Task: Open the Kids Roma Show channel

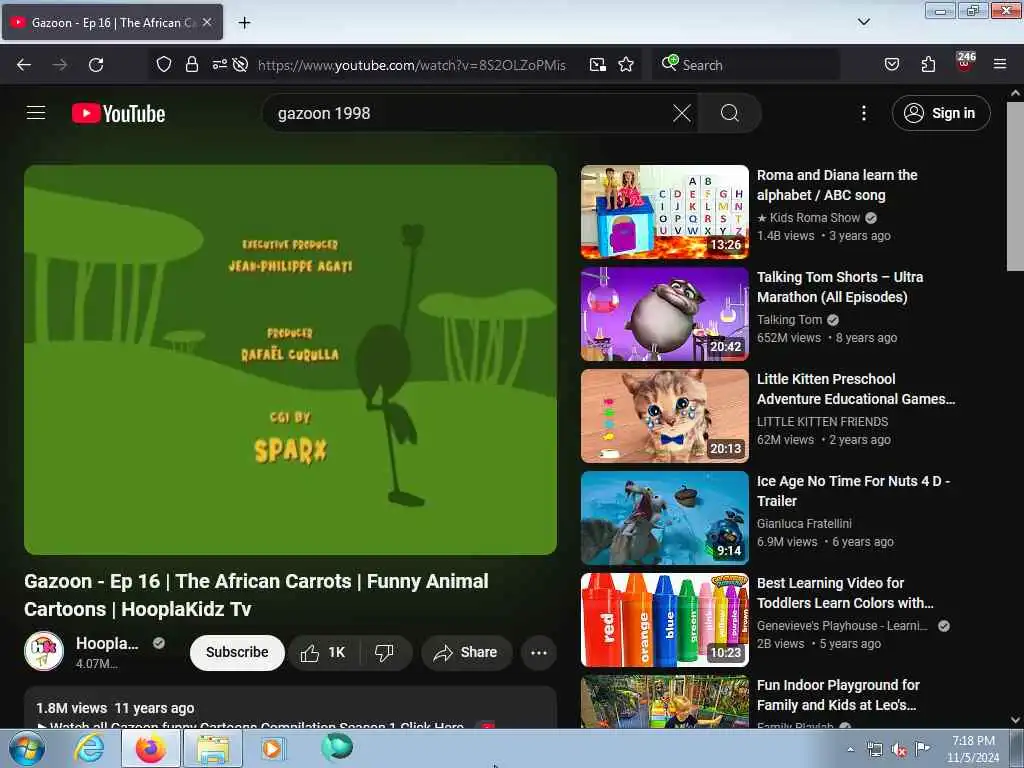Action: pos(808,218)
